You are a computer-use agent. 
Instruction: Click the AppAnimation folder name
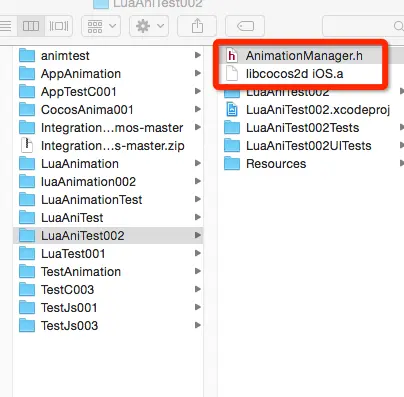pyautogui.click(x=81, y=74)
